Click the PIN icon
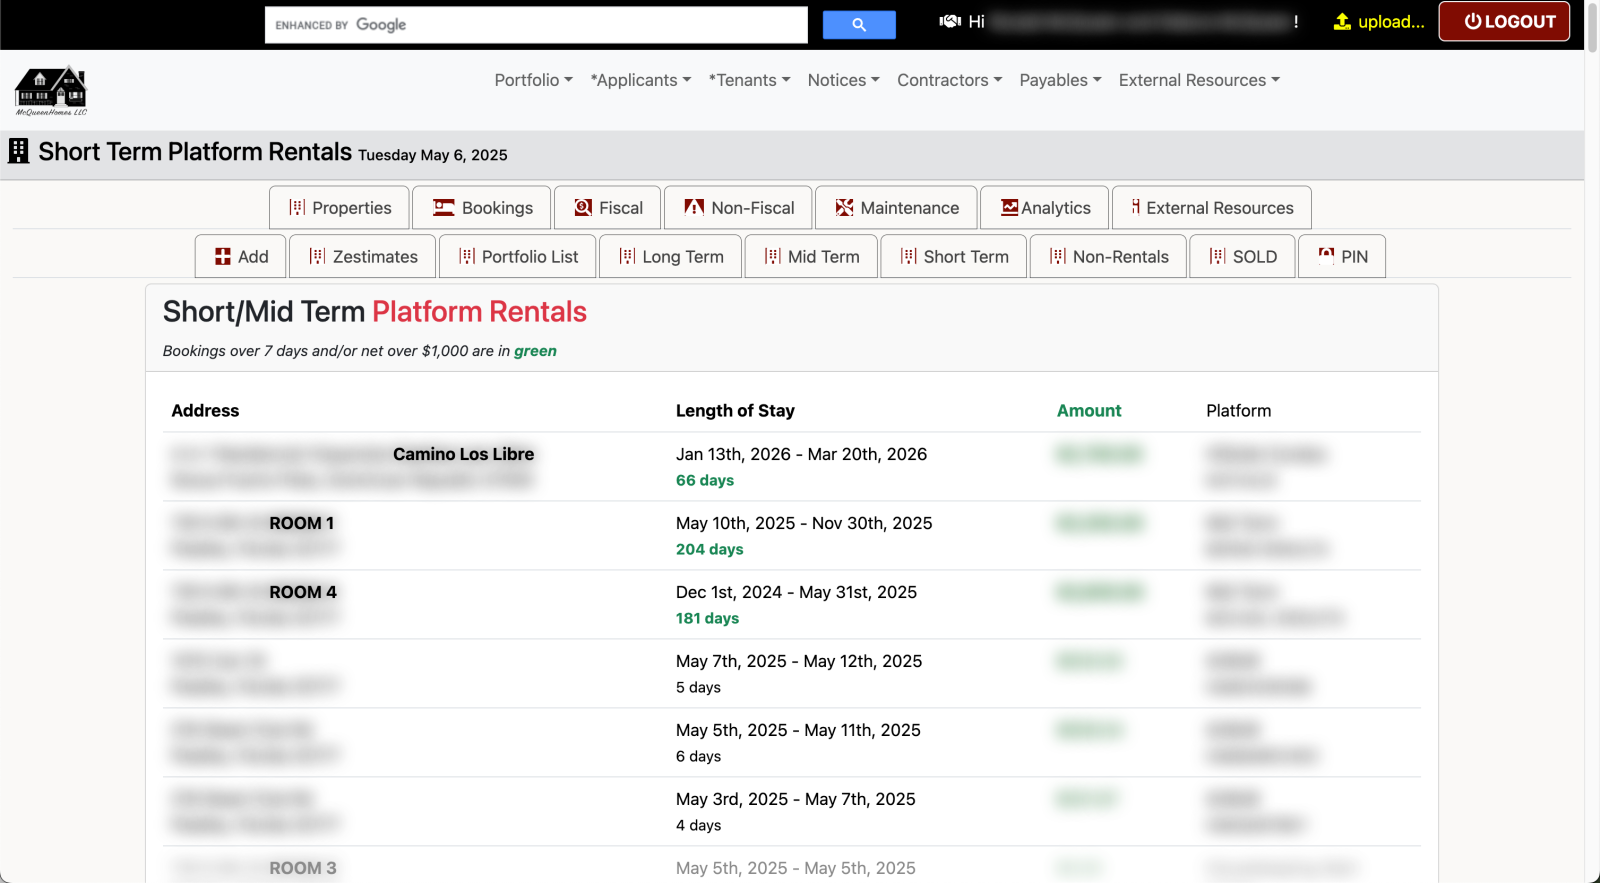Image resolution: width=1600 pixels, height=883 pixels. (x=1326, y=256)
